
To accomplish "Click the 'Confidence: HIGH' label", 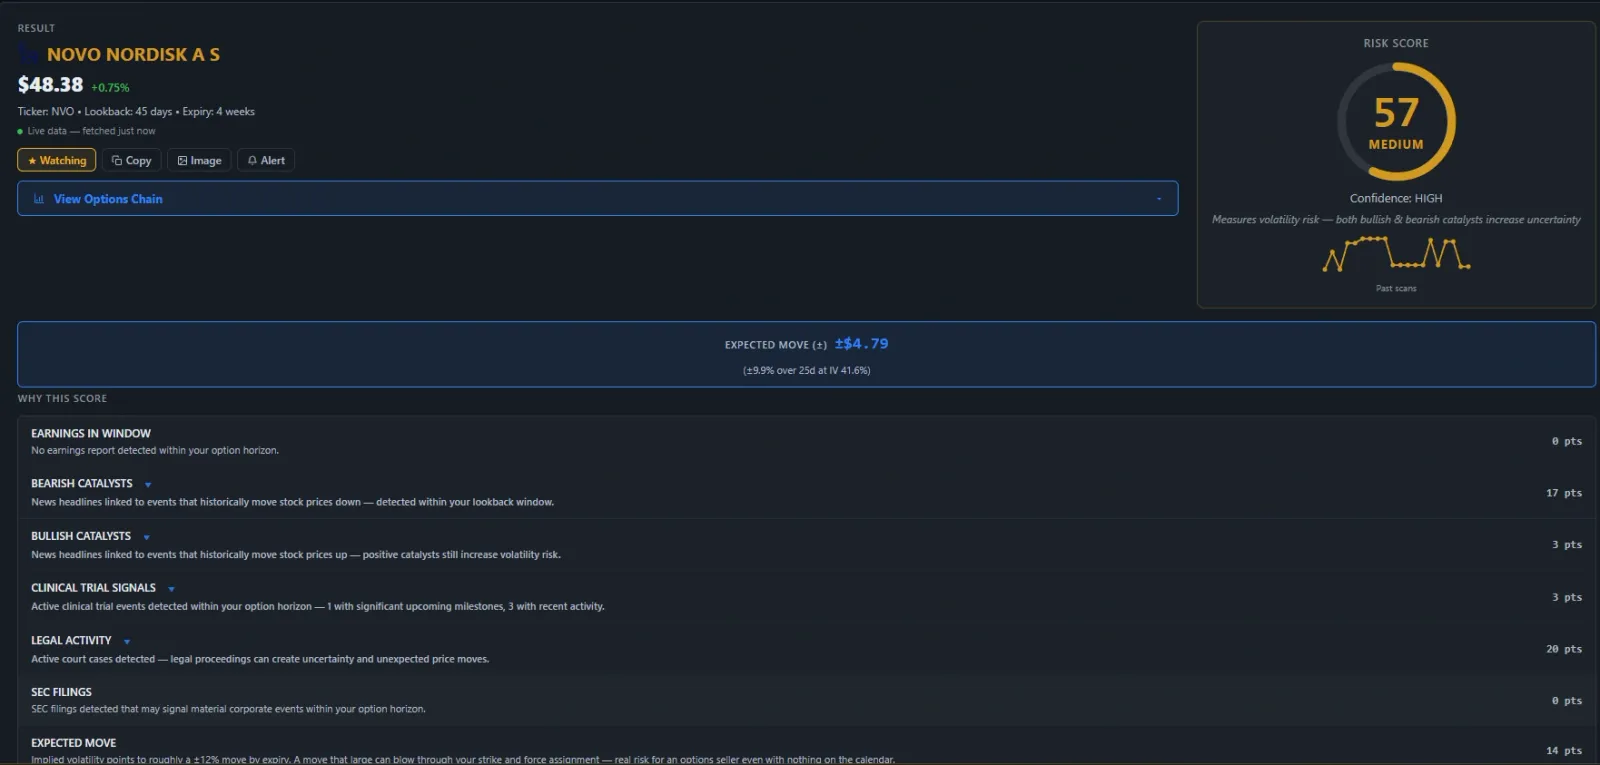I will click(x=1396, y=198).
